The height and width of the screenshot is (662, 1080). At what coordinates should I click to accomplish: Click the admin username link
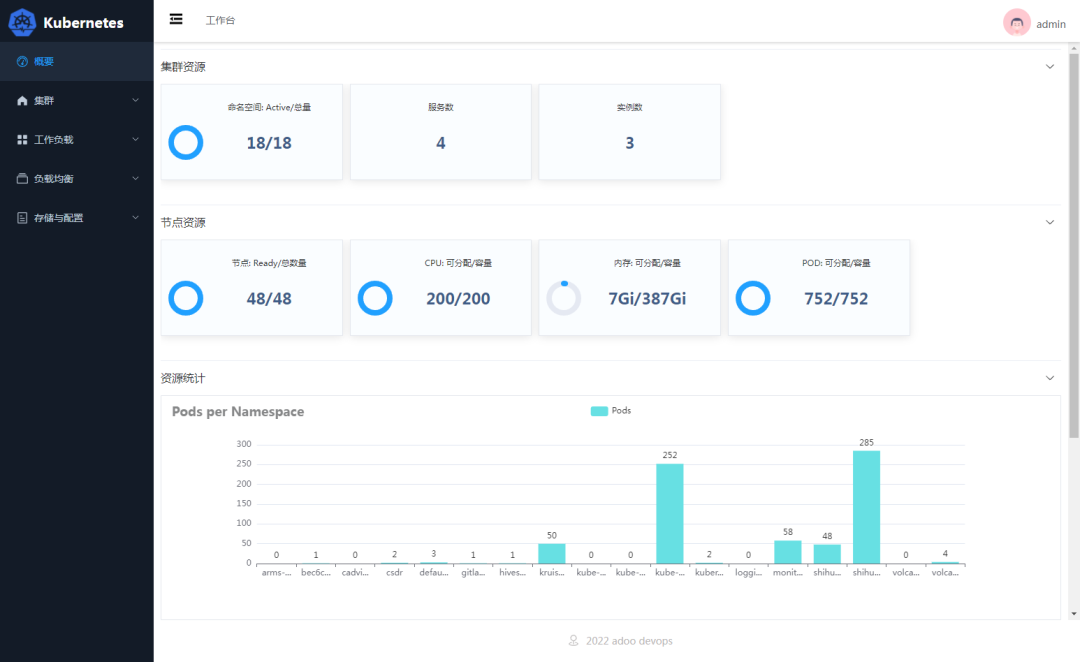tap(1051, 24)
